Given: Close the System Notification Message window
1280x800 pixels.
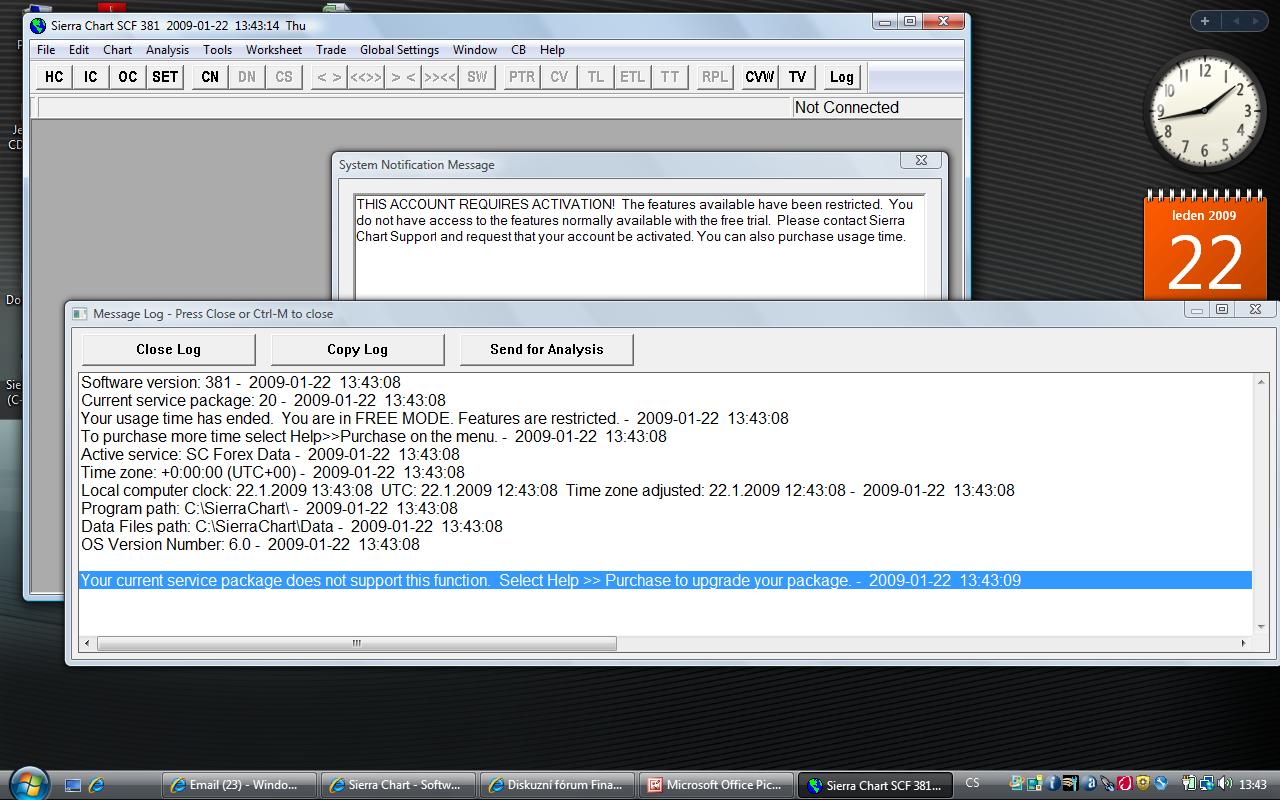Looking at the screenshot, I should coord(921,160).
